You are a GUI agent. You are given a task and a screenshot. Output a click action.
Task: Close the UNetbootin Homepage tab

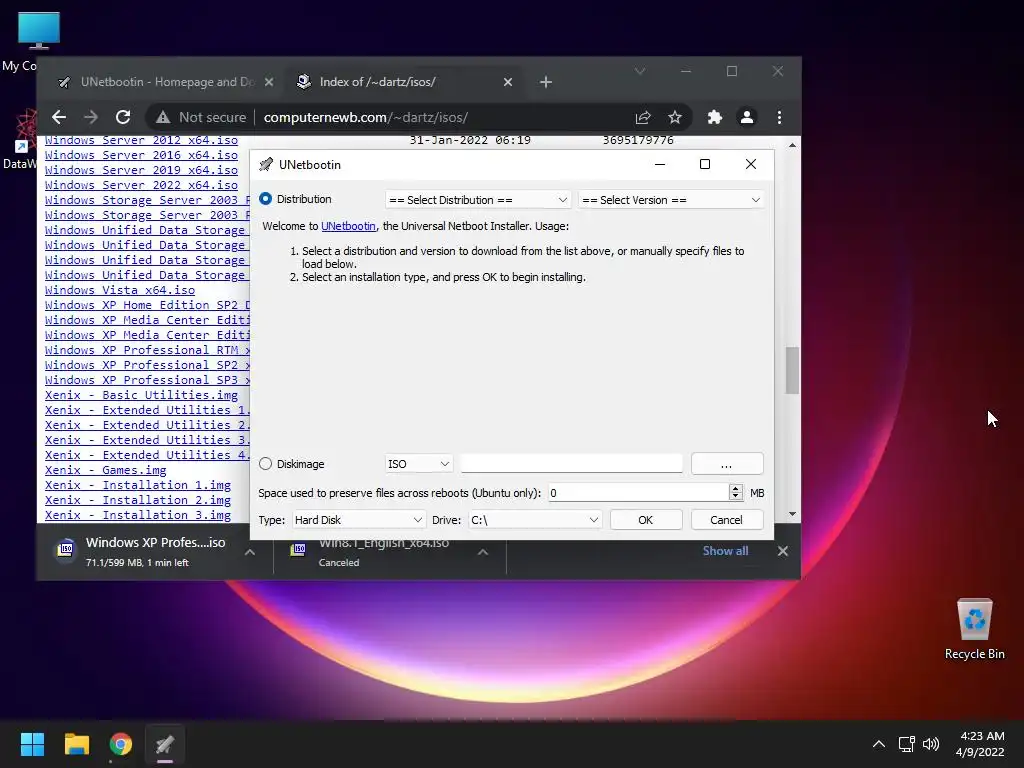(269, 82)
